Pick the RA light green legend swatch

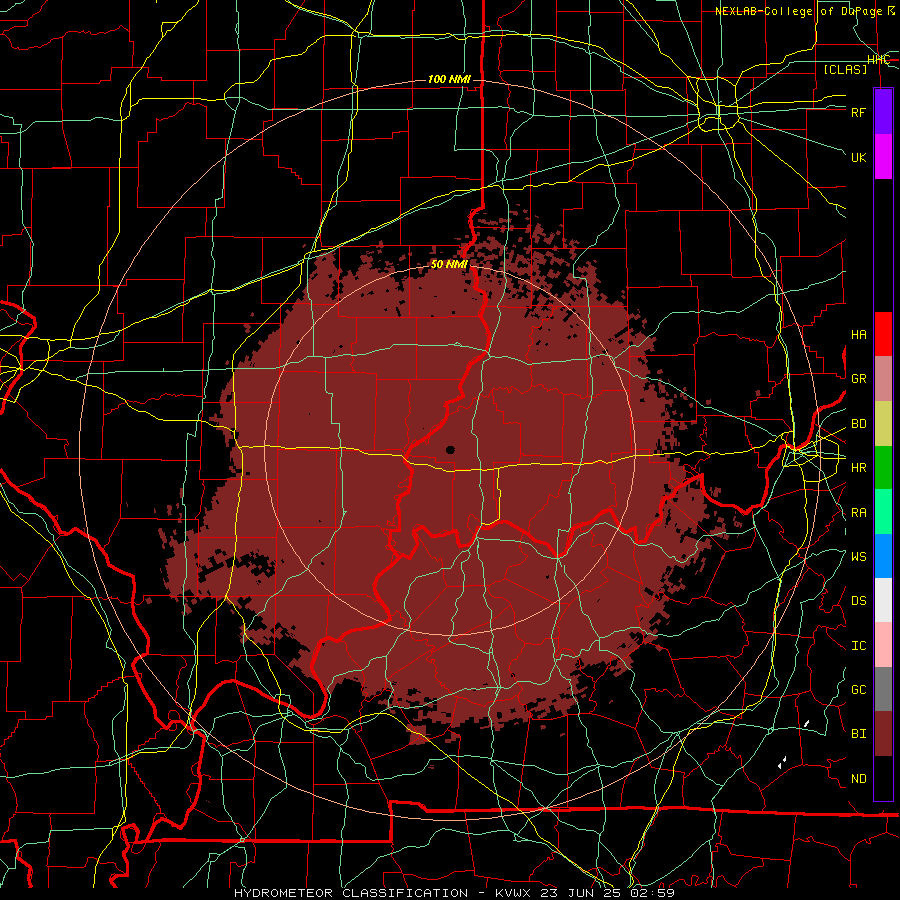[883, 512]
